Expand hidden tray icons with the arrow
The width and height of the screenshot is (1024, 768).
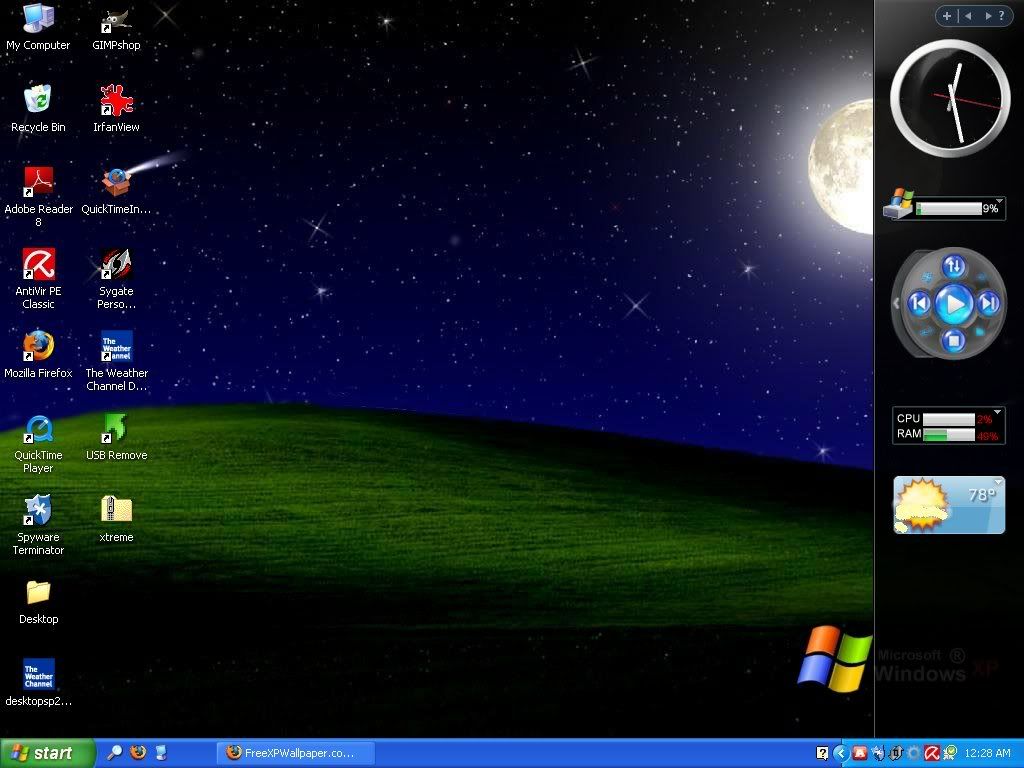point(841,753)
